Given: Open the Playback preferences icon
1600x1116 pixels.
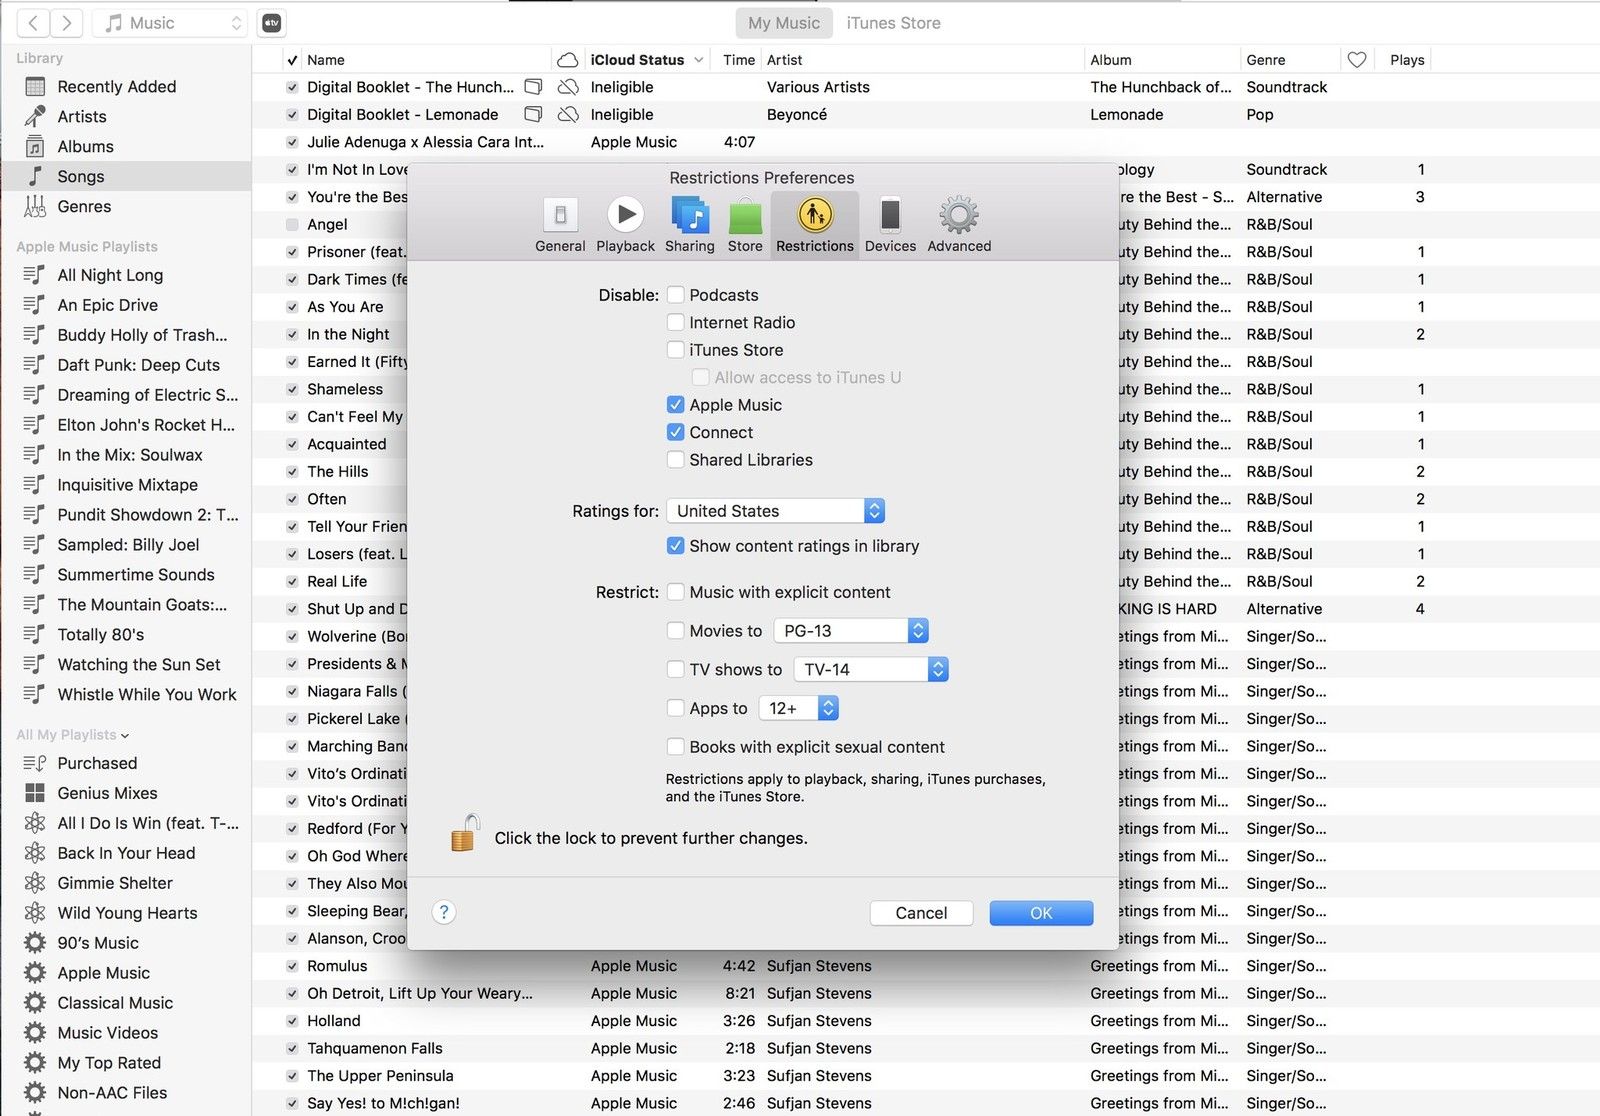Looking at the screenshot, I should click(x=625, y=216).
